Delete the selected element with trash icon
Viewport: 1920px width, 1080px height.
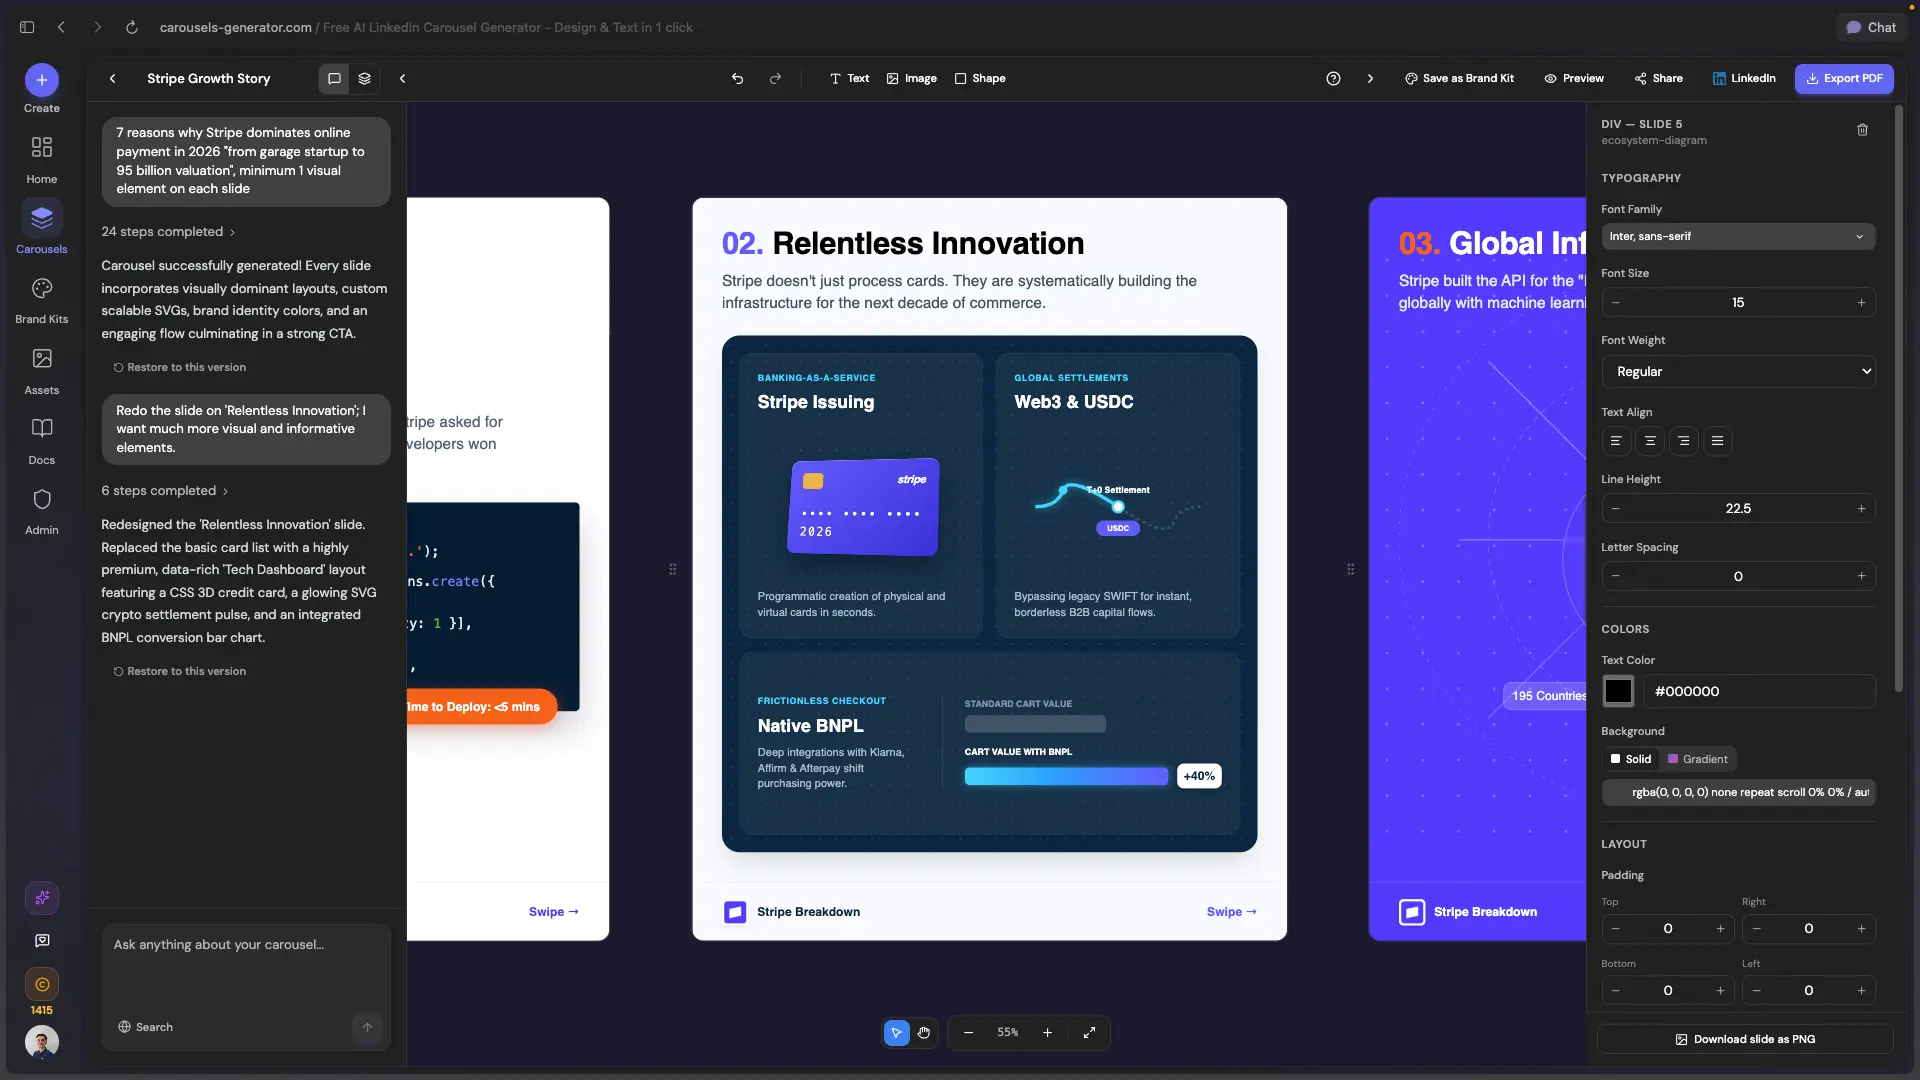pyautogui.click(x=1862, y=130)
